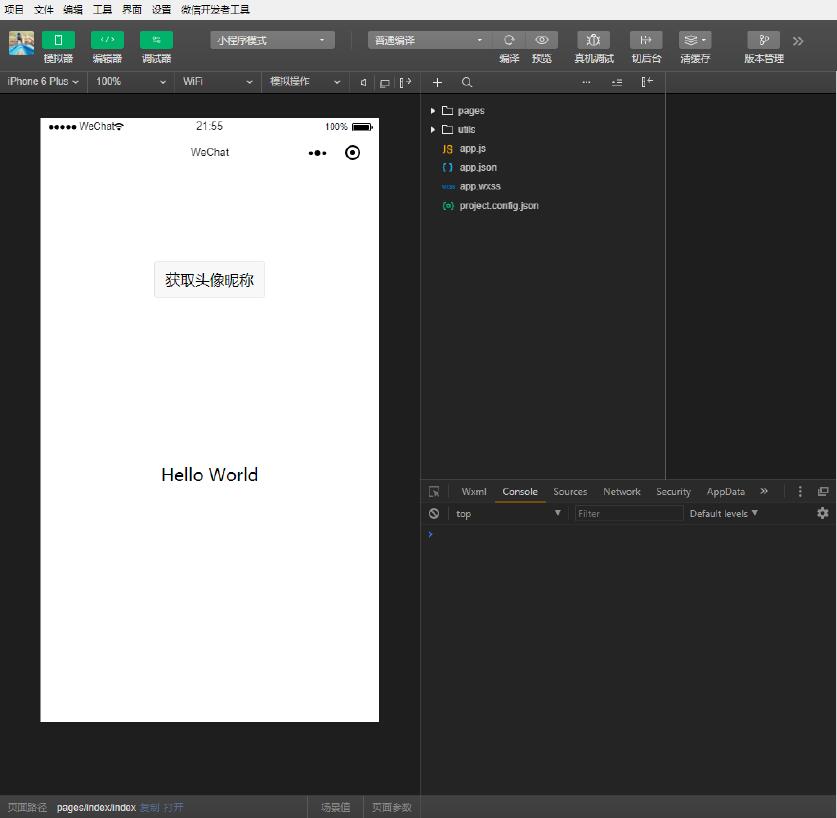Toggle the simulator panel button
Image resolution: width=837 pixels, height=818 pixels.
point(58,40)
